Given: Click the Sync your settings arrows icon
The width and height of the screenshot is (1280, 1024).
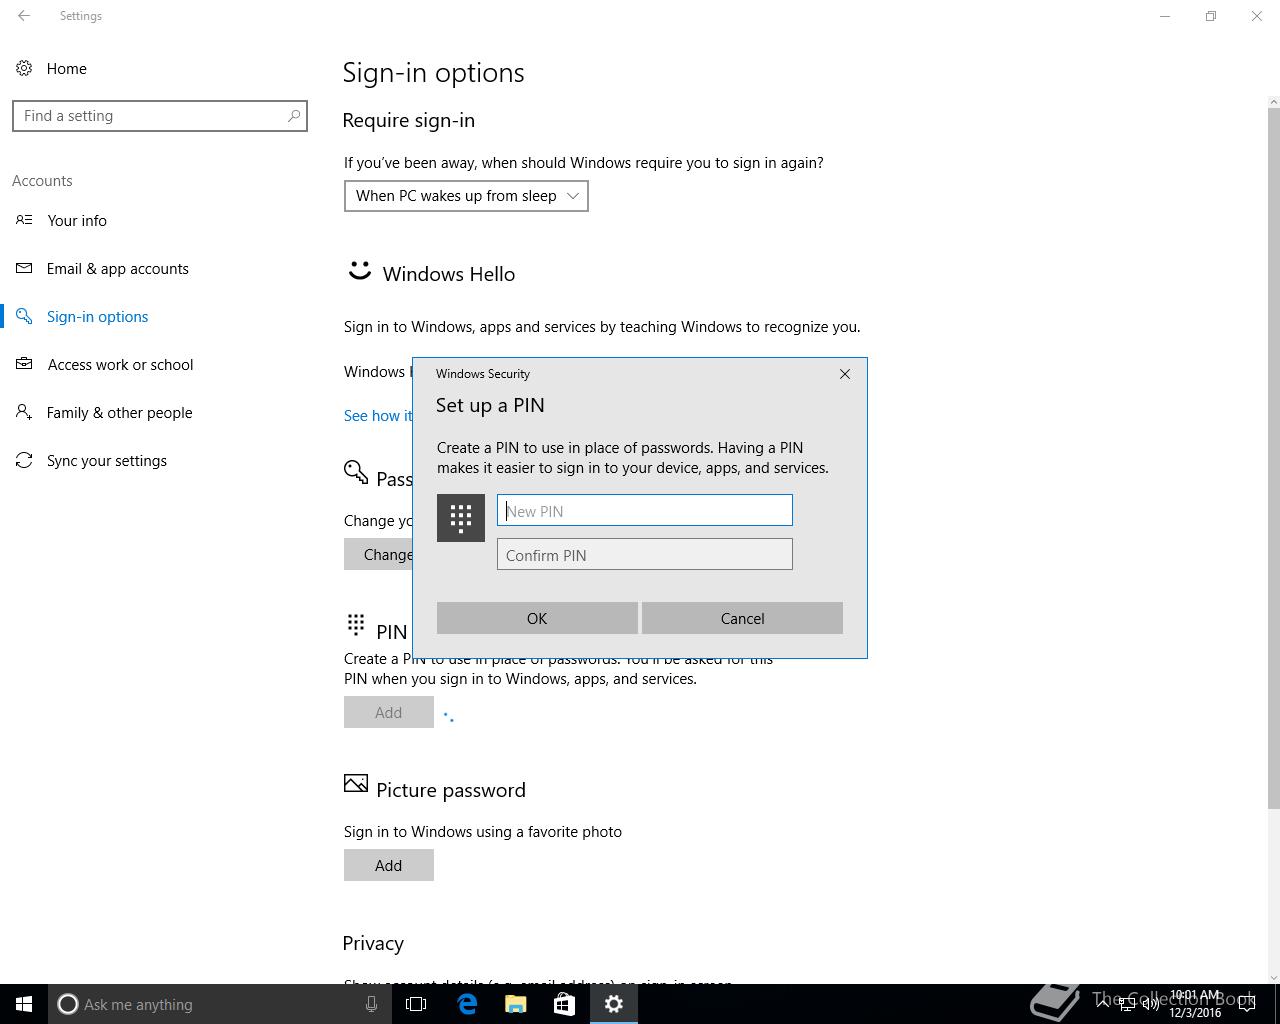Looking at the screenshot, I should [x=24, y=460].
